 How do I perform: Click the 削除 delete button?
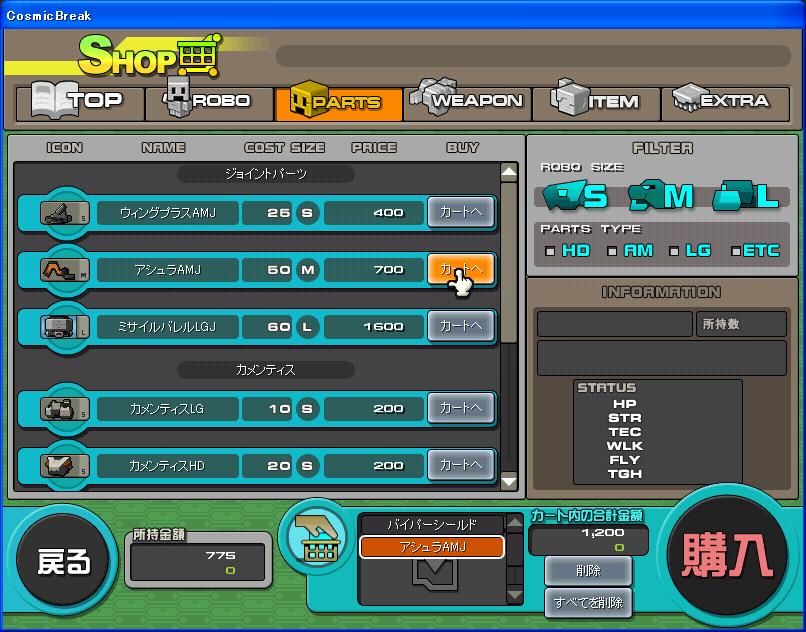[588, 571]
